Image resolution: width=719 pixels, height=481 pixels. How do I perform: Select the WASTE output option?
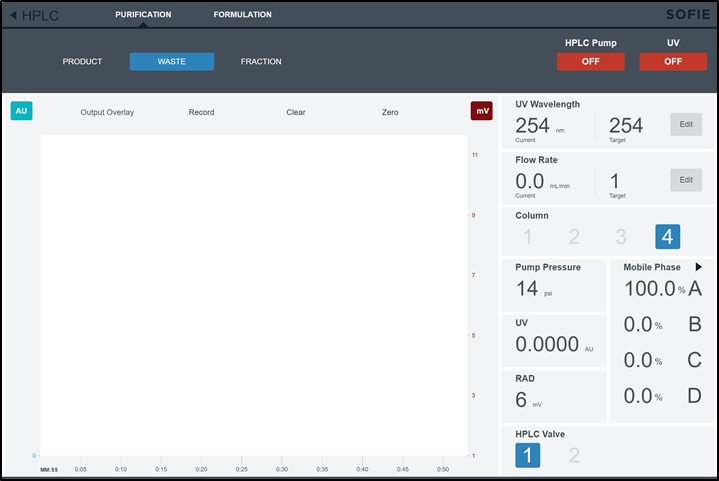coord(172,62)
